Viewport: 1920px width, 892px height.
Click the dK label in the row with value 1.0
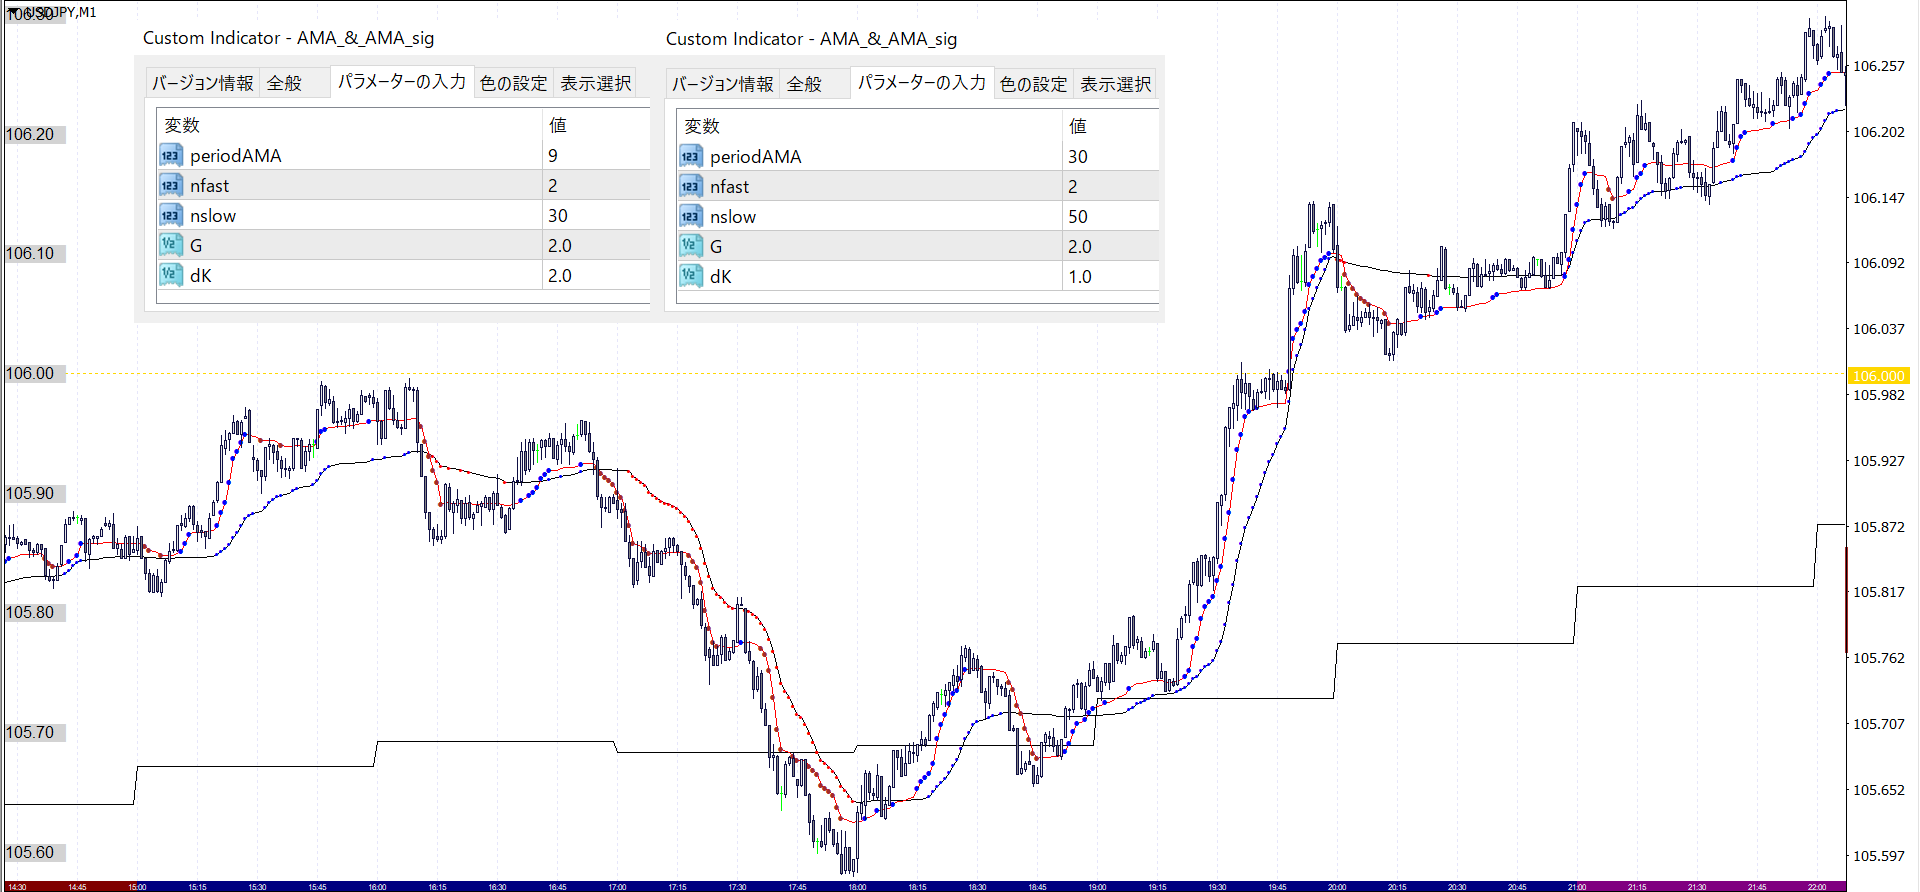tap(721, 276)
